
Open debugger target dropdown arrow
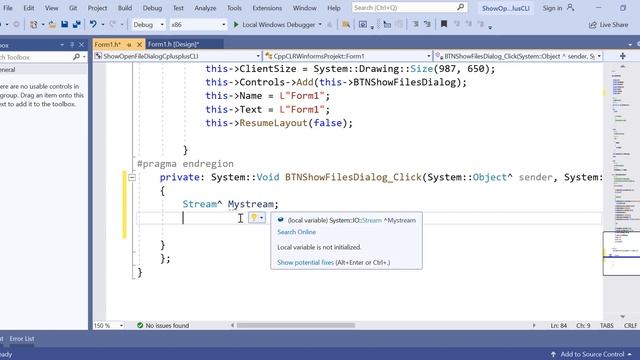(320, 24)
